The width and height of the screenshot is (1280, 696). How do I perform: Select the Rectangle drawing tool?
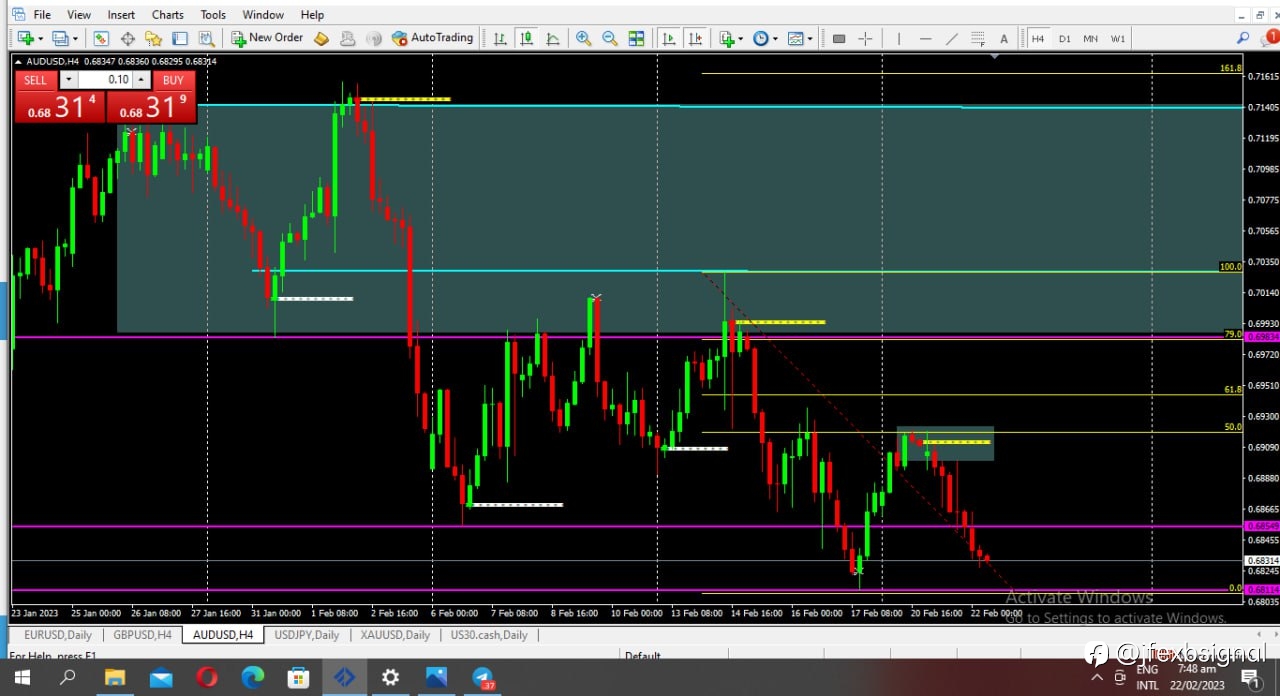[839, 38]
